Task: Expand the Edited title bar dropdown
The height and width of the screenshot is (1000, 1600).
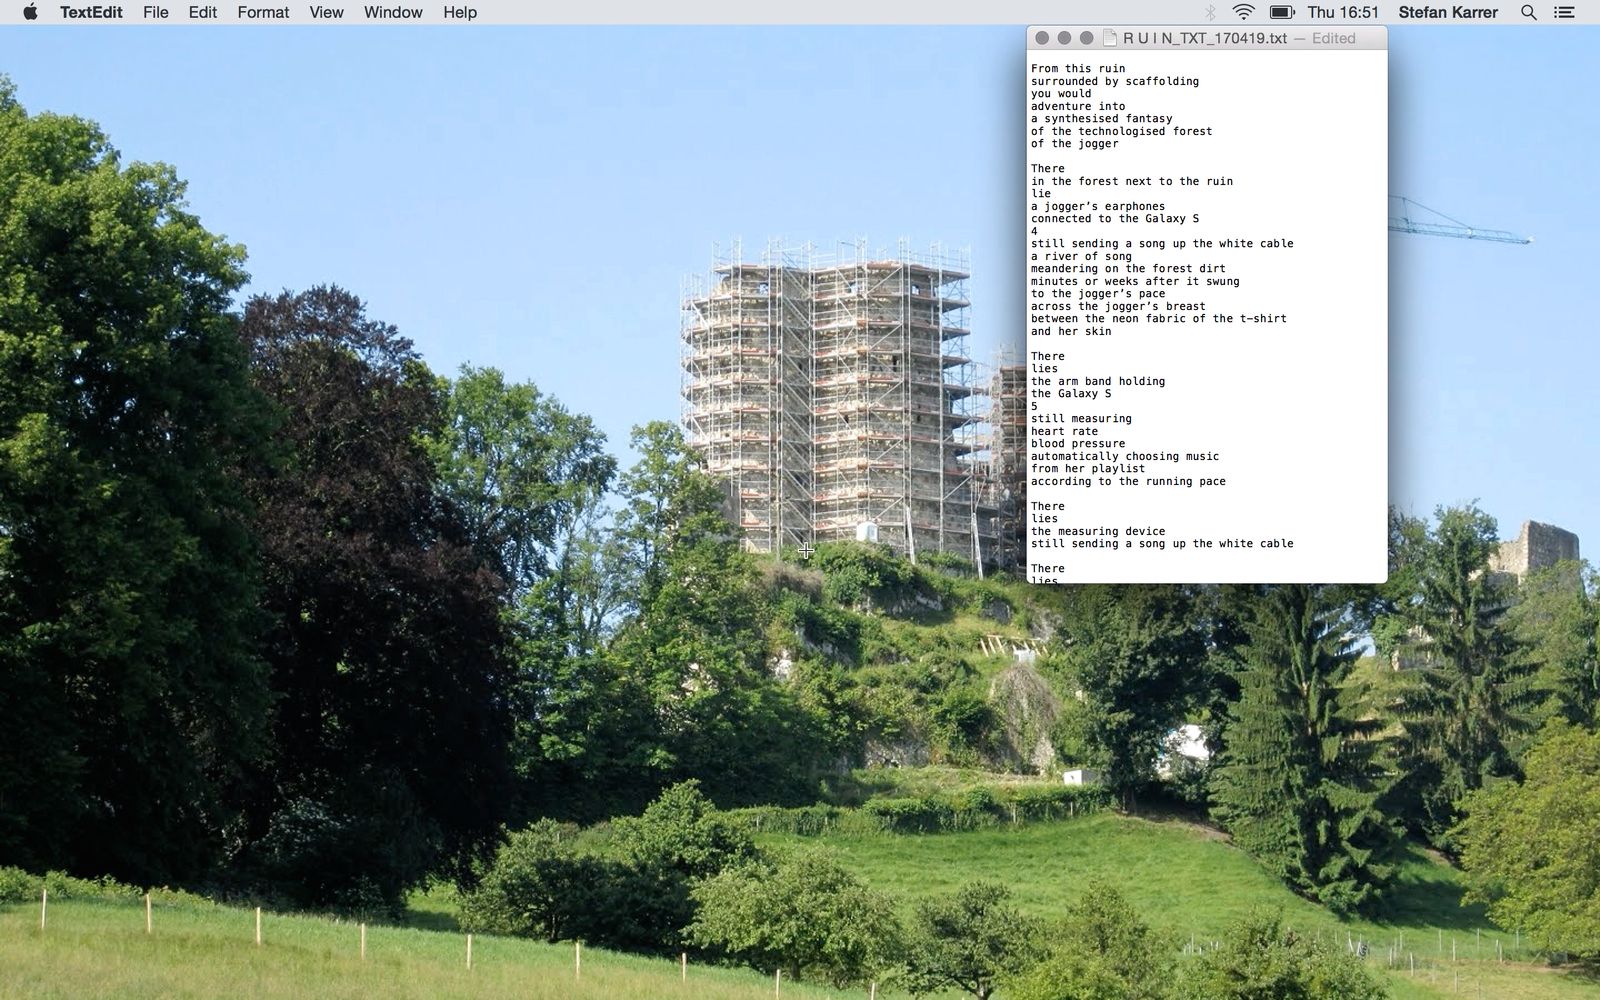Action: coord(1333,38)
